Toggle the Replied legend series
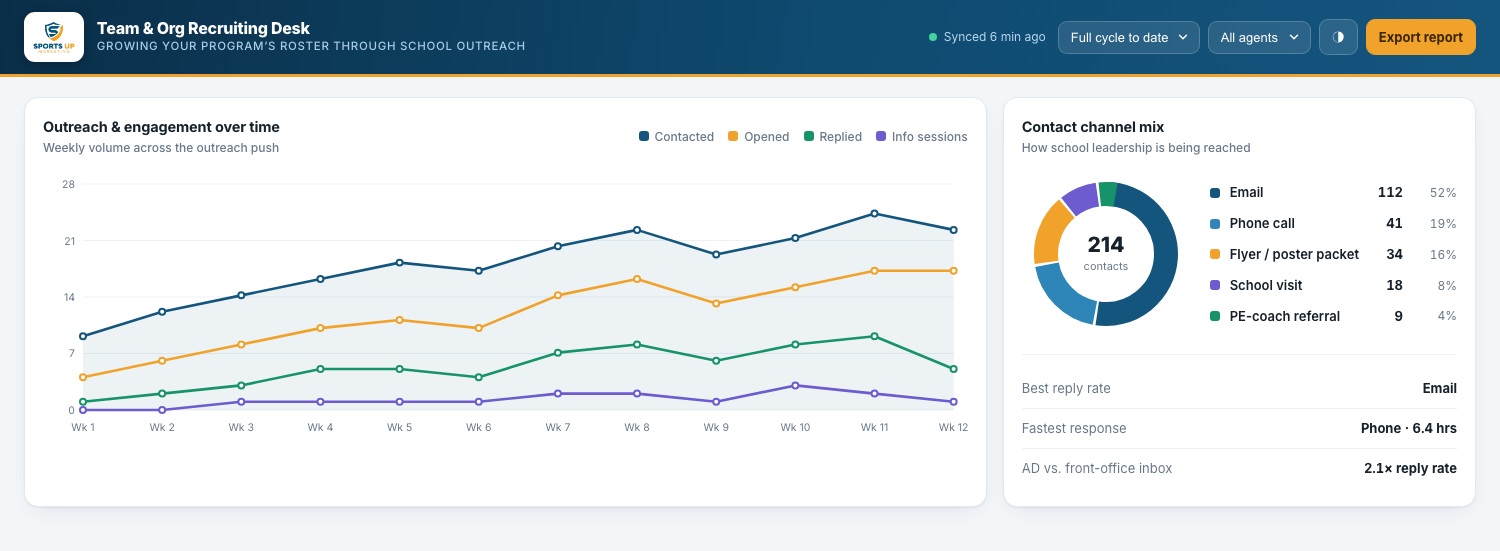Image resolution: width=1500 pixels, height=551 pixels. [832, 137]
